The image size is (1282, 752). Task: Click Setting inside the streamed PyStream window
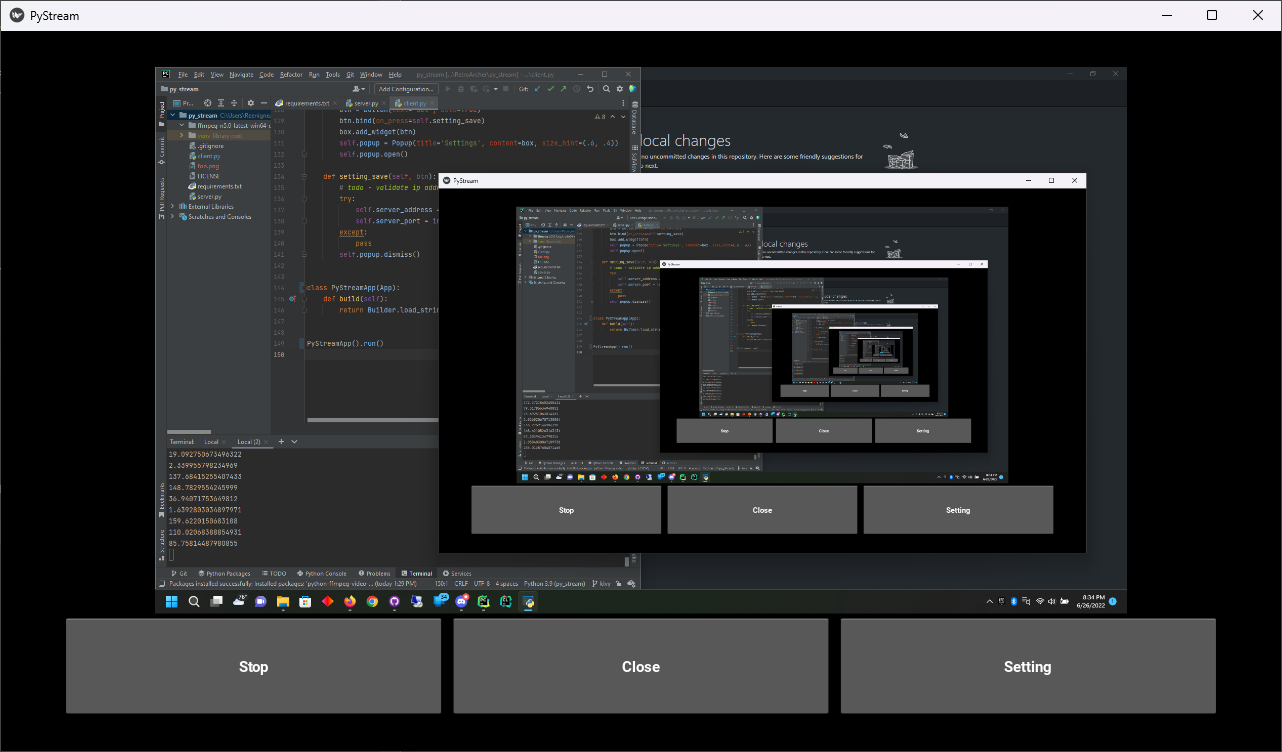(x=958, y=510)
